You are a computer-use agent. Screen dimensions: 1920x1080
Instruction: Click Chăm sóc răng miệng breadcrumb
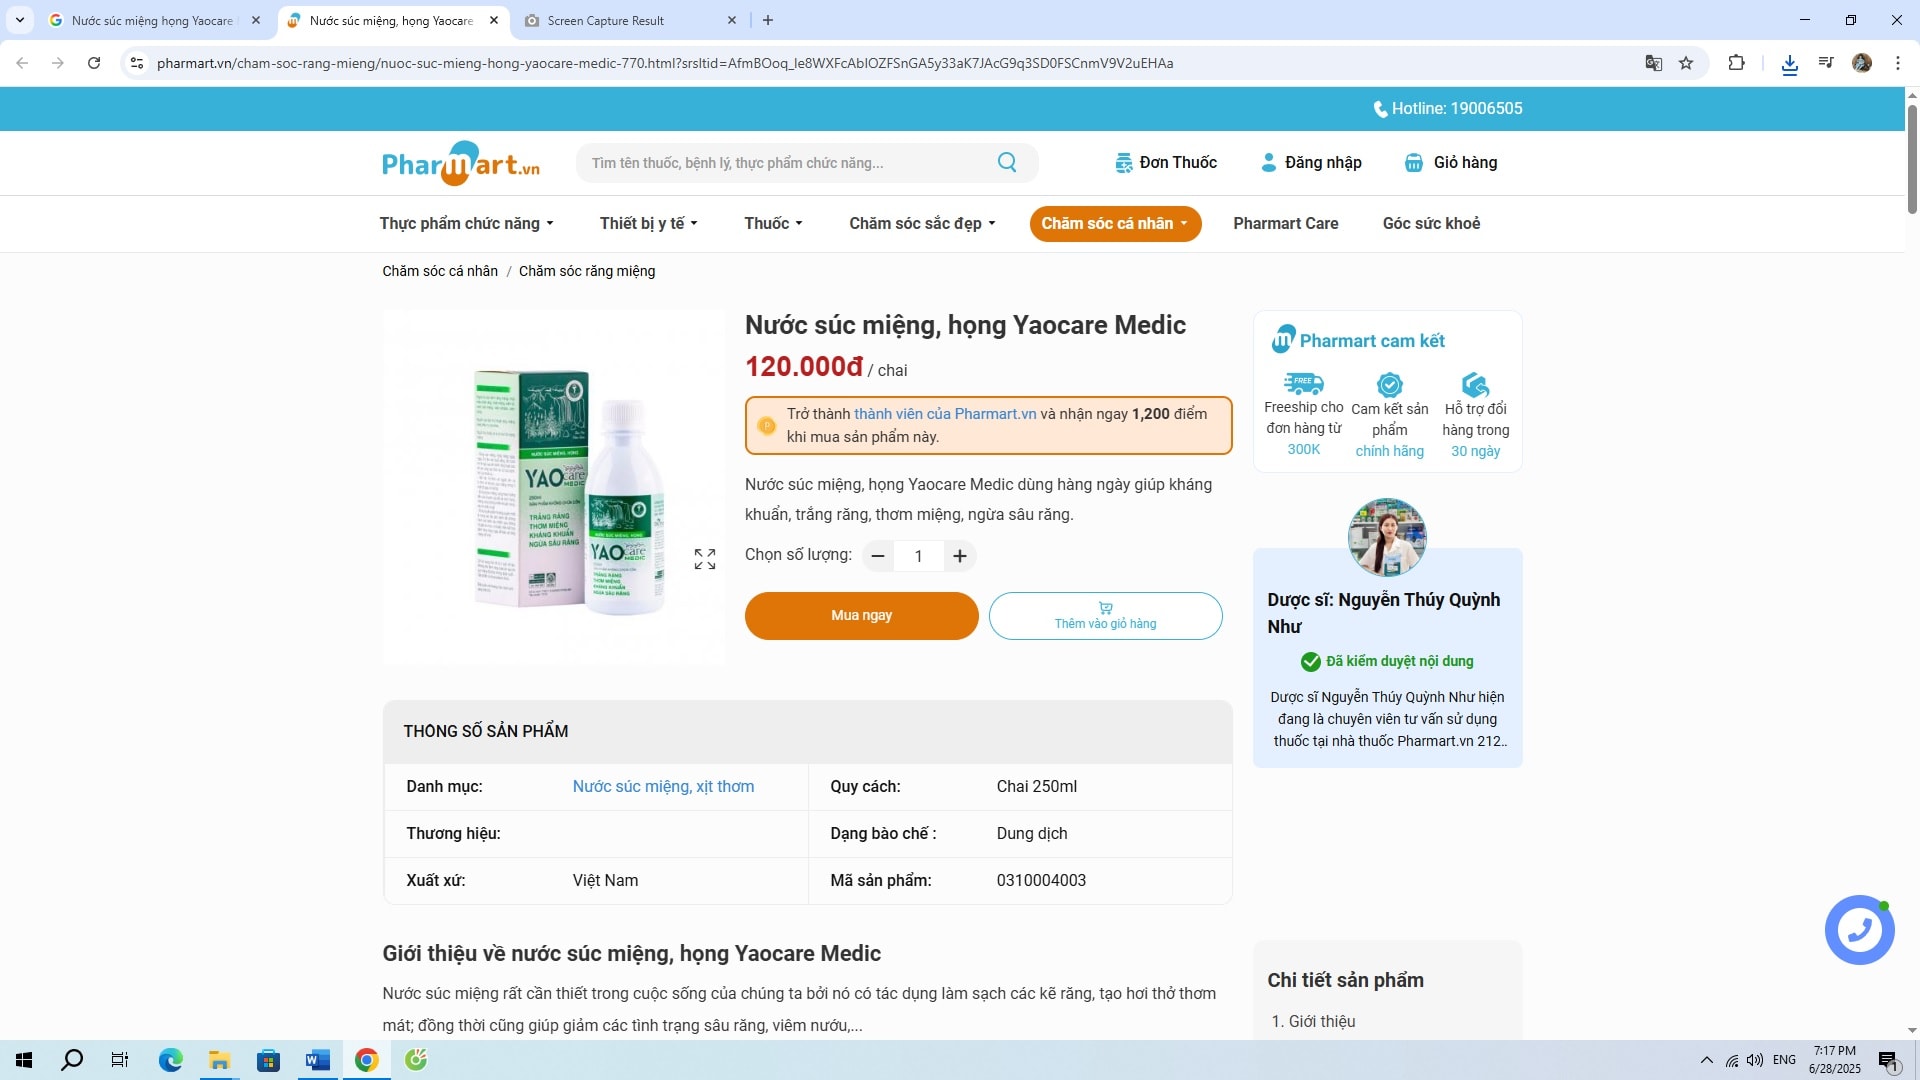point(587,271)
